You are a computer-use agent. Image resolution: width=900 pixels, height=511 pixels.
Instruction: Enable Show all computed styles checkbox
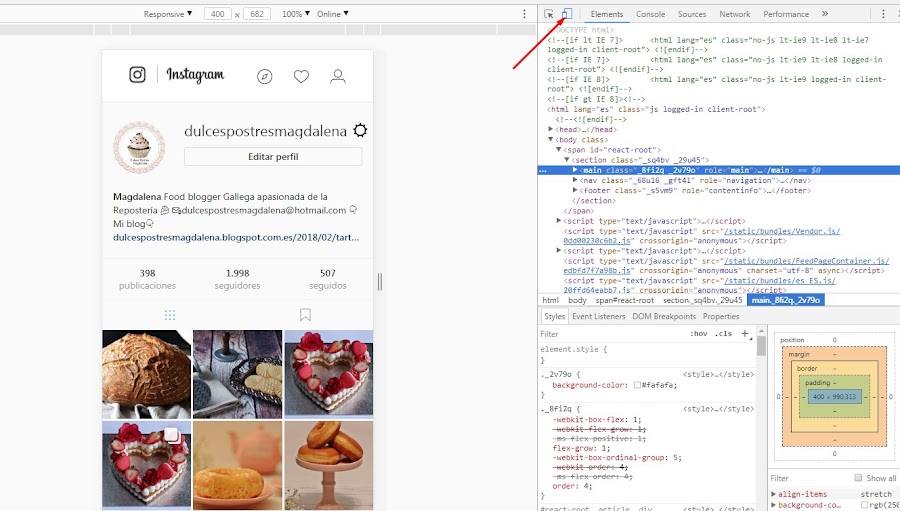[858, 478]
